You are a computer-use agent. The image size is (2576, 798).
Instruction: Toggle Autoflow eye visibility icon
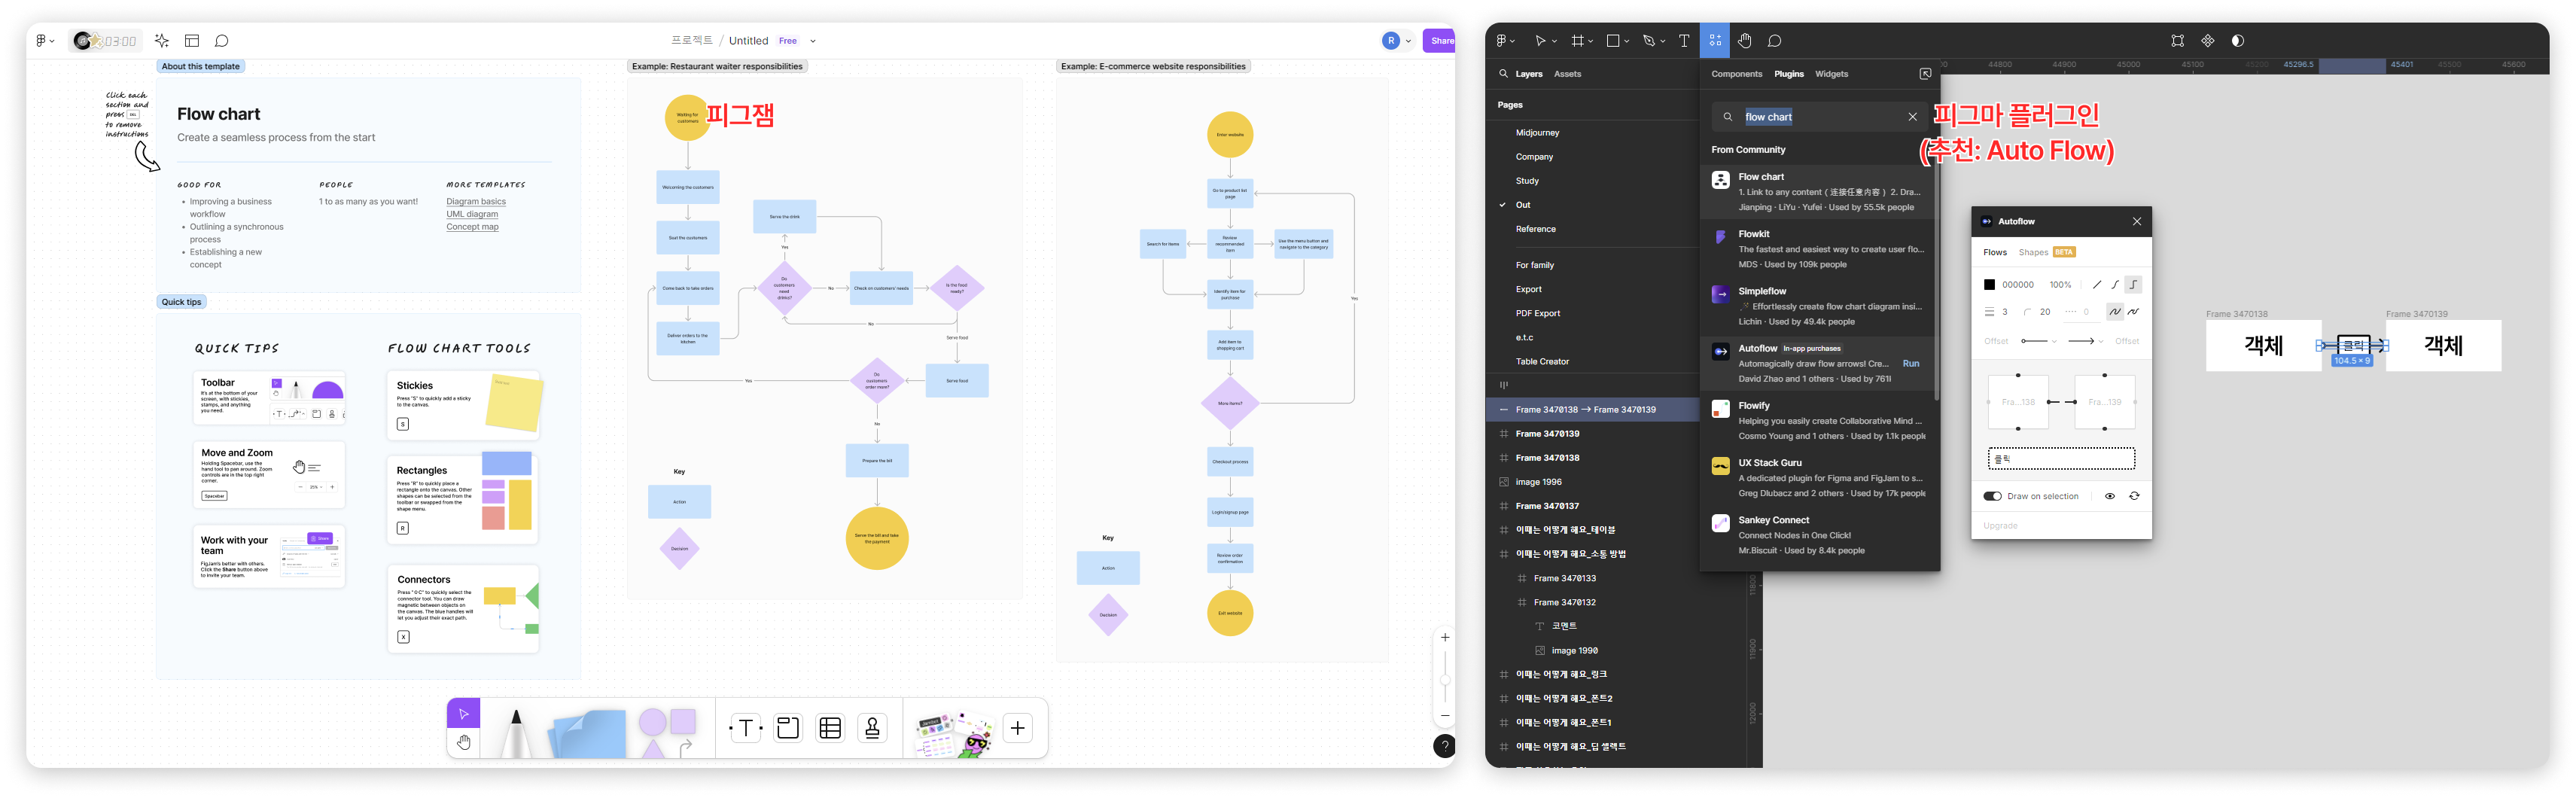pyautogui.click(x=2110, y=496)
